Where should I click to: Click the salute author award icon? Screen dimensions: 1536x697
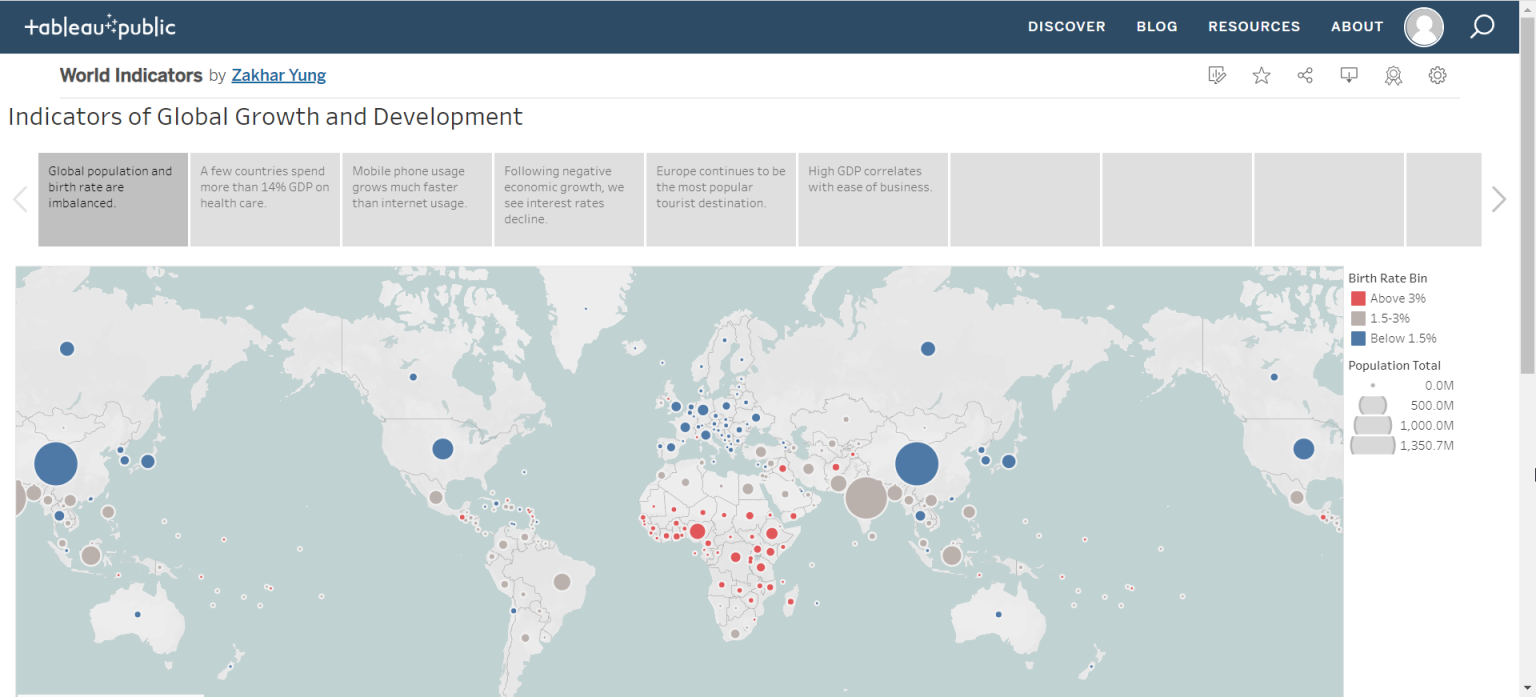(1393, 75)
